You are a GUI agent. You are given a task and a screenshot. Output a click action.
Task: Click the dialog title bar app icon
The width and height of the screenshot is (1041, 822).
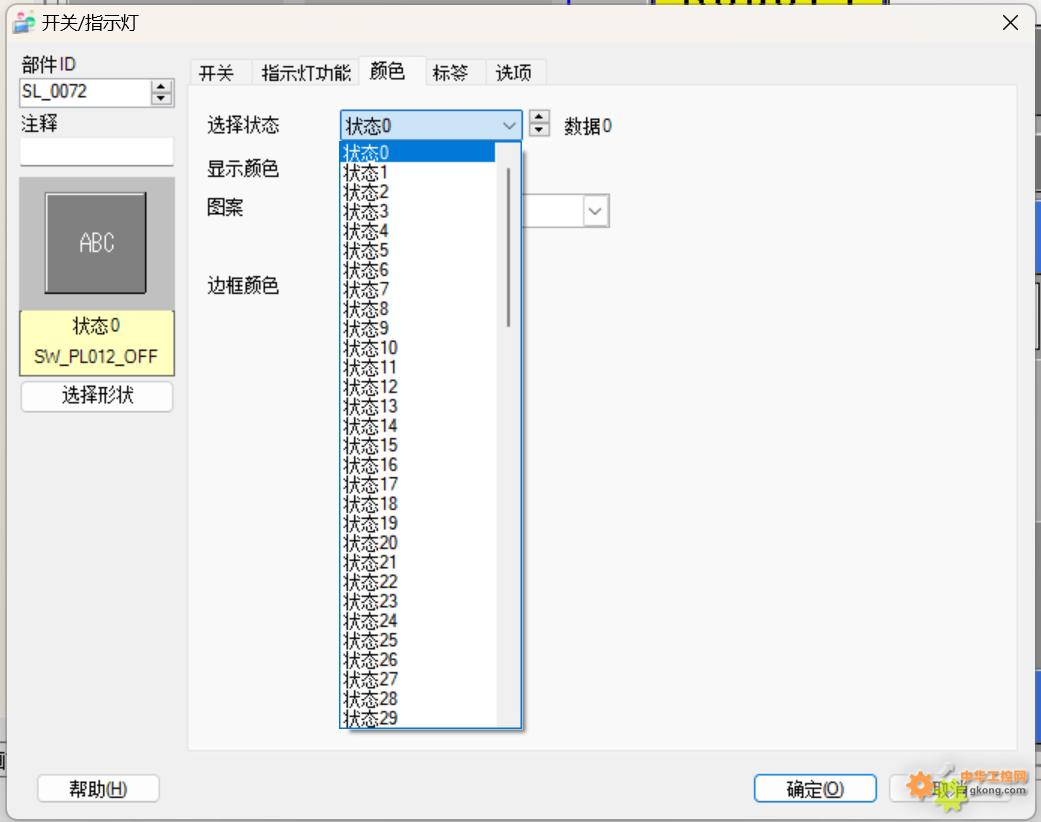pos(23,22)
